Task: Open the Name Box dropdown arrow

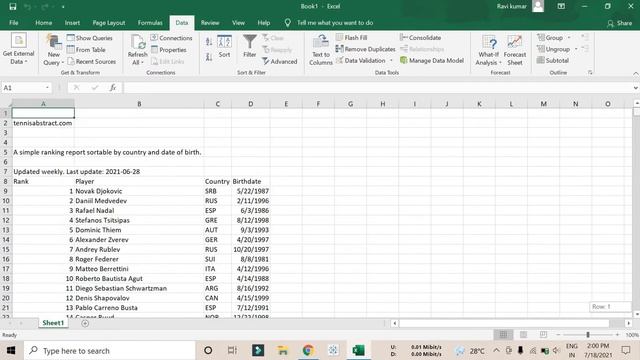Action: point(47,88)
